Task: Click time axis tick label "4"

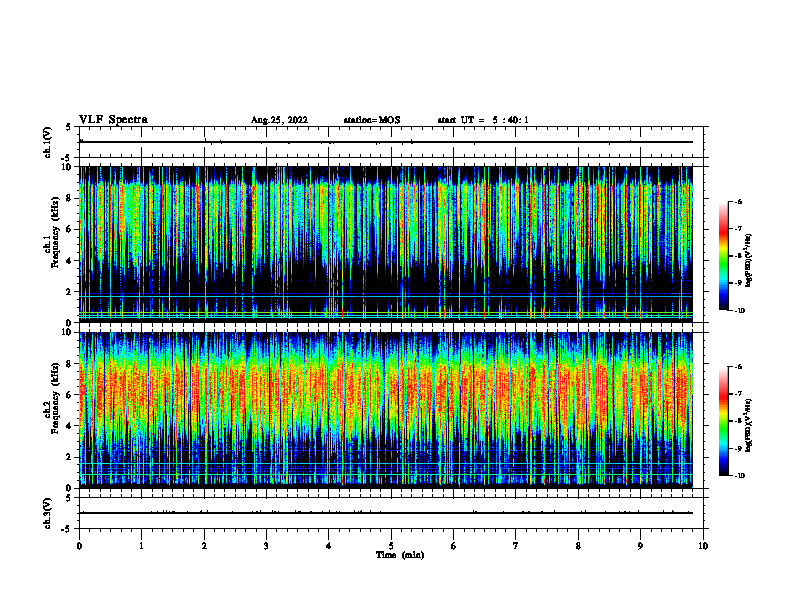Action: 329,546
